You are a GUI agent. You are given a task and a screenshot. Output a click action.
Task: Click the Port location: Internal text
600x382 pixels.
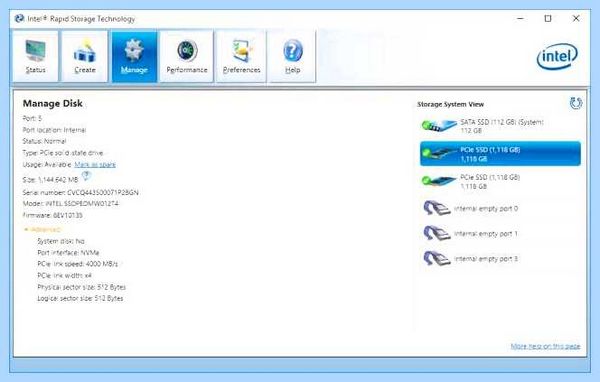(x=54, y=130)
